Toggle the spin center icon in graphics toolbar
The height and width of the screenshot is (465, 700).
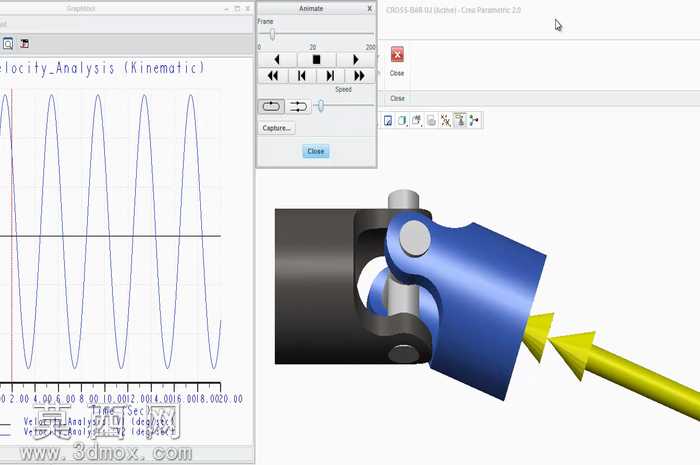pos(474,120)
